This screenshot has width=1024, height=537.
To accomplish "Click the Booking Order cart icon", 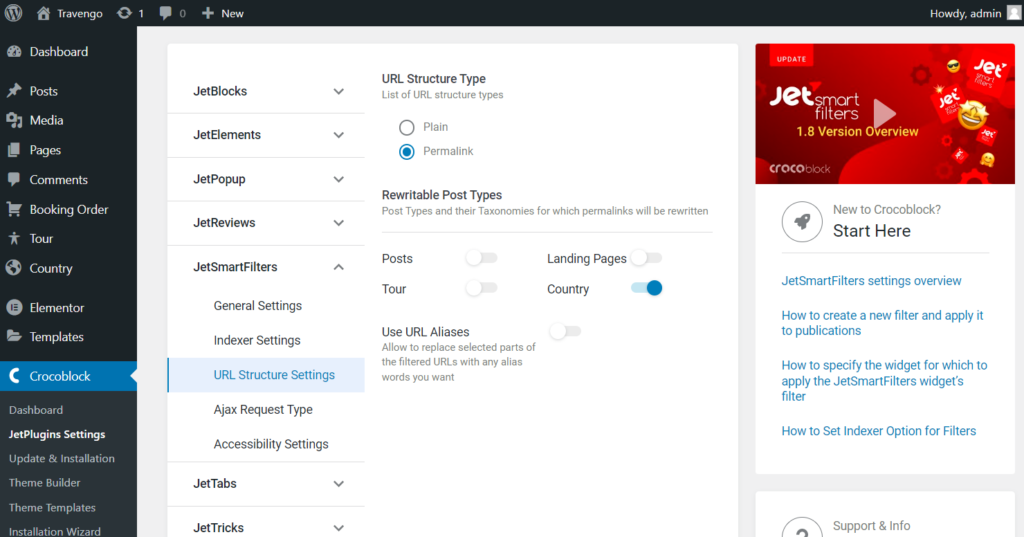I will tap(14, 209).
